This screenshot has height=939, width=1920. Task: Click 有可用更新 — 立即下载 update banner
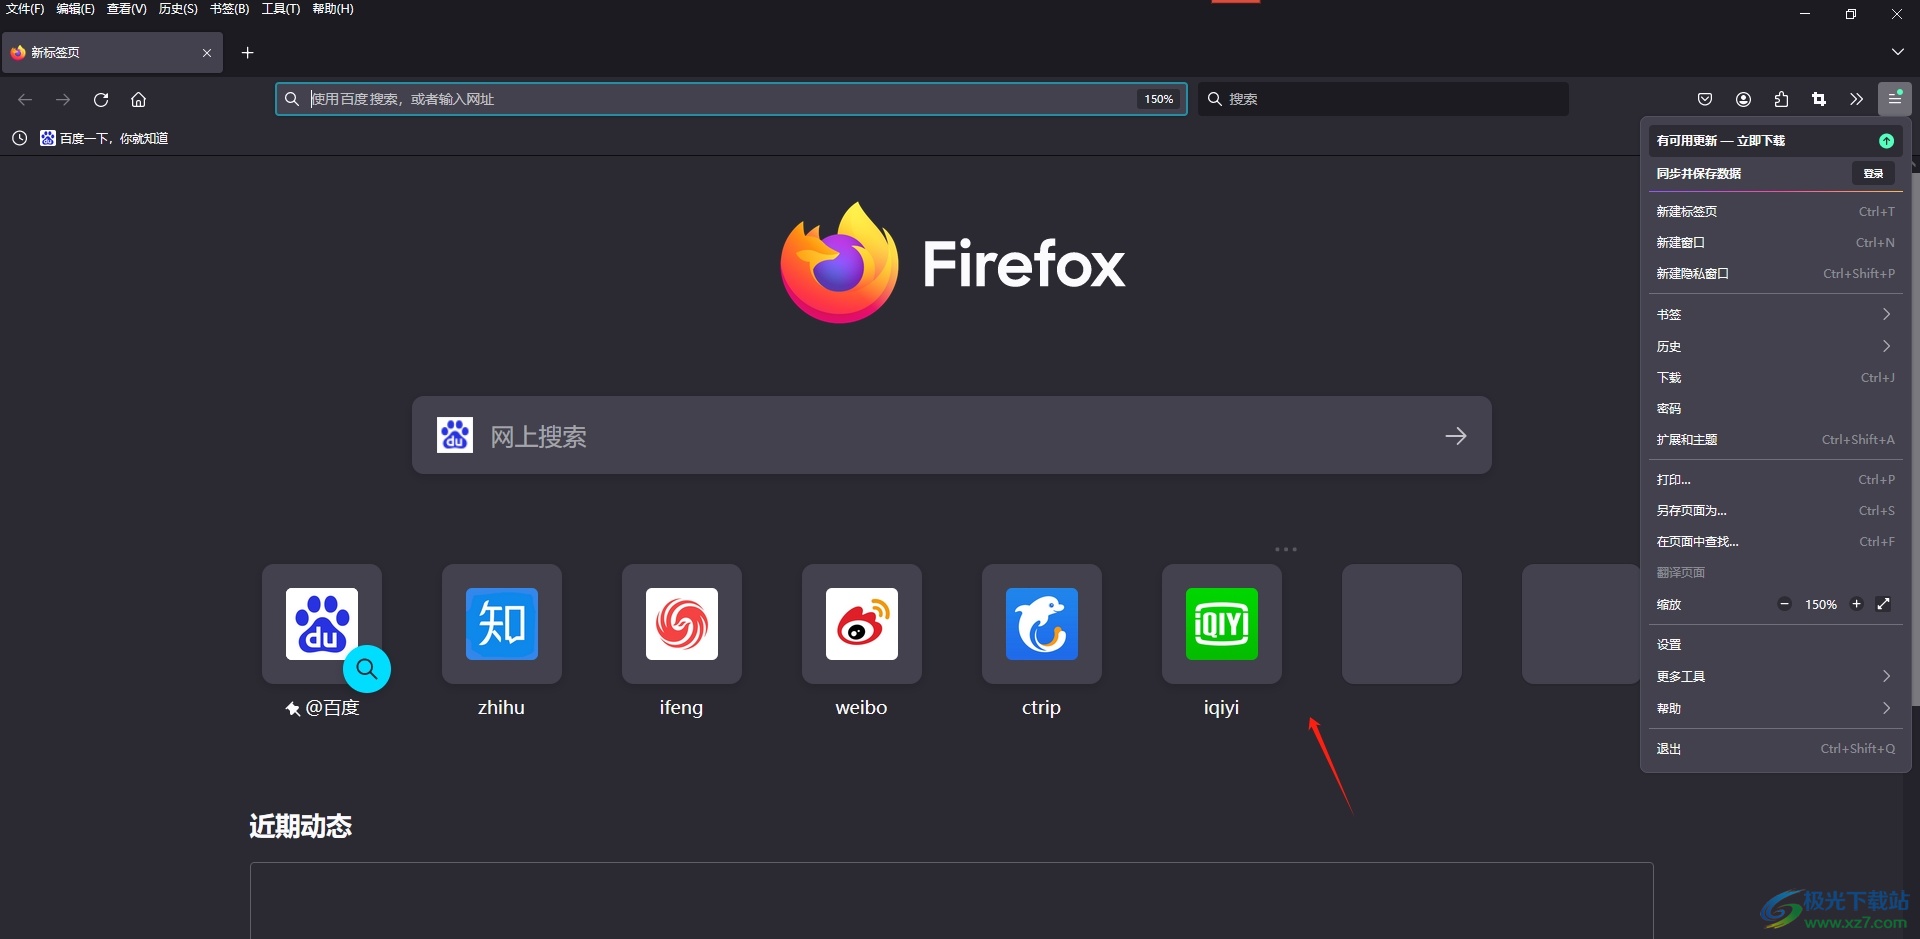point(1776,141)
